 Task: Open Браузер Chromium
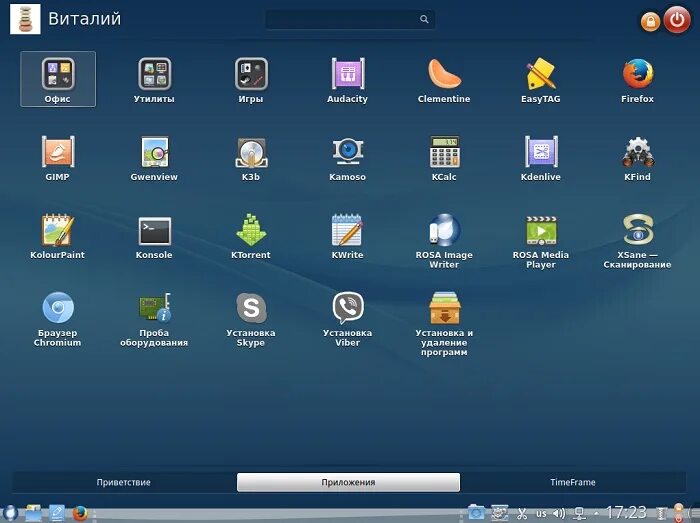(x=58, y=319)
